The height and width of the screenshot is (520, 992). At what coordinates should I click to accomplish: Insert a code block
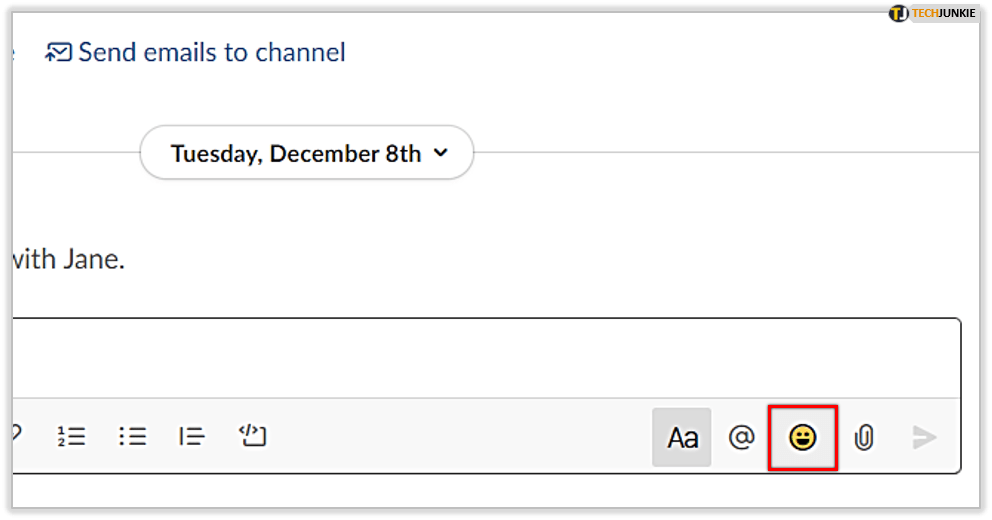pyautogui.click(x=252, y=435)
